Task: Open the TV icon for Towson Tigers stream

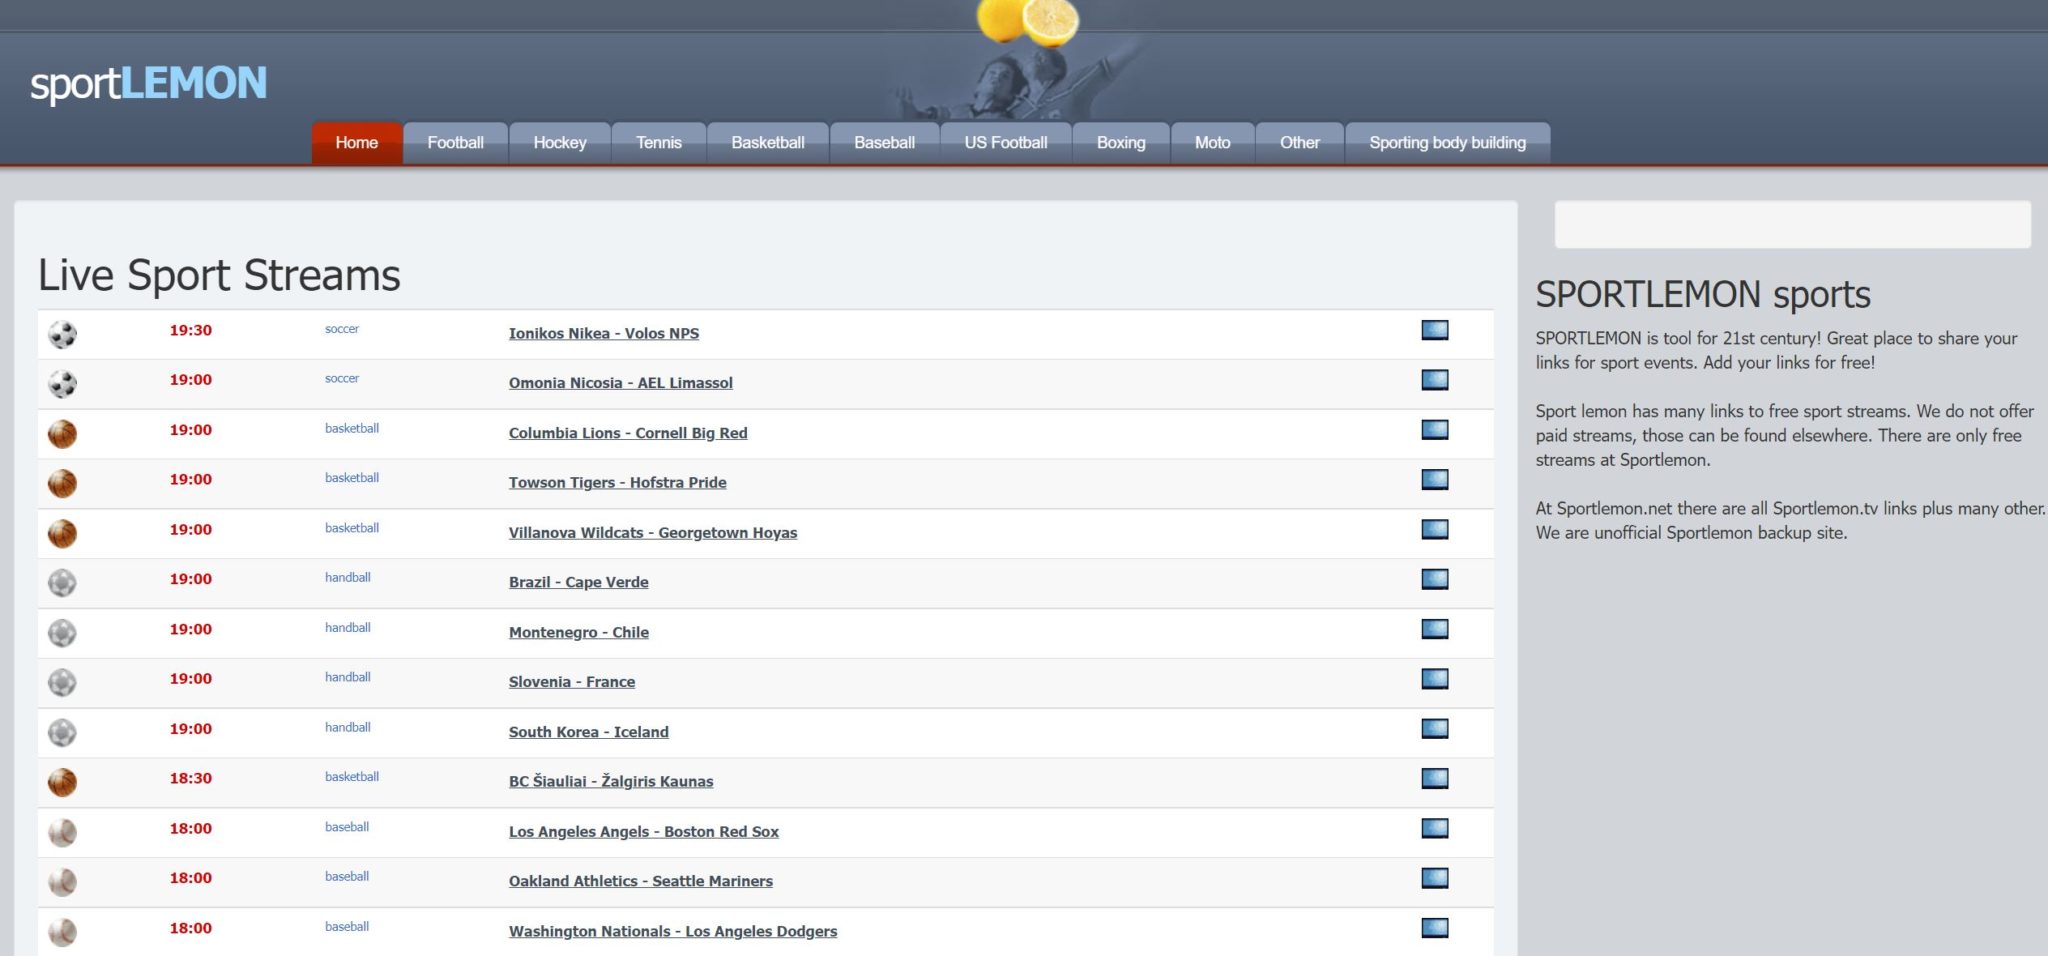Action: click(x=1435, y=478)
